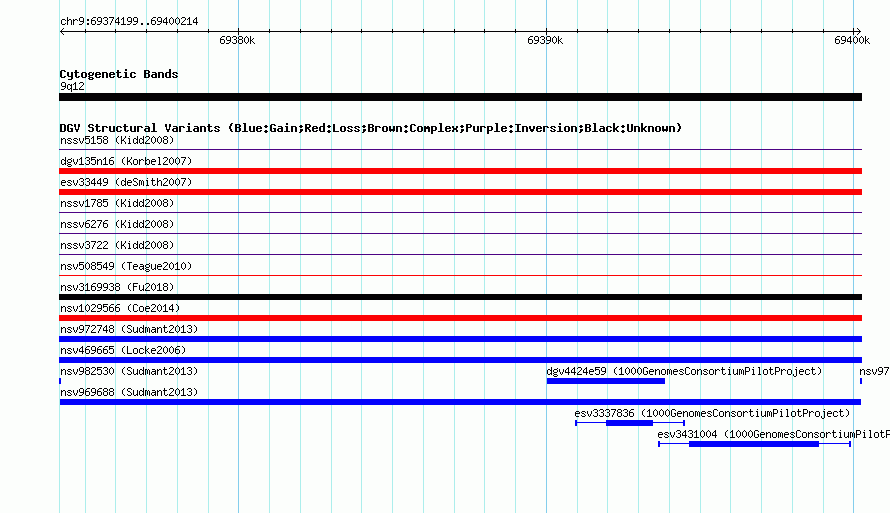
Task: Select the black 9q12 cytogenetic band bar
Action: (x=460, y=97)
